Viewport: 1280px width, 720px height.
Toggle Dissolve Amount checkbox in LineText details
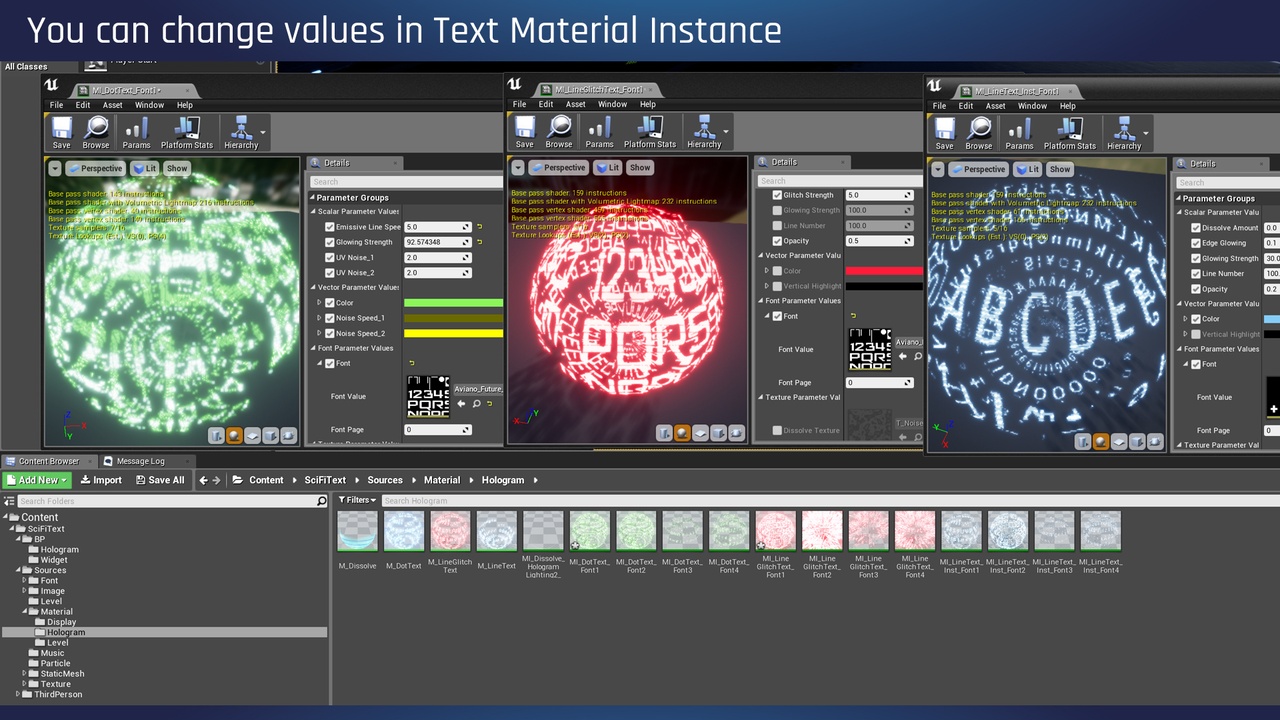pyautogui.click(x=1196, y=228)
